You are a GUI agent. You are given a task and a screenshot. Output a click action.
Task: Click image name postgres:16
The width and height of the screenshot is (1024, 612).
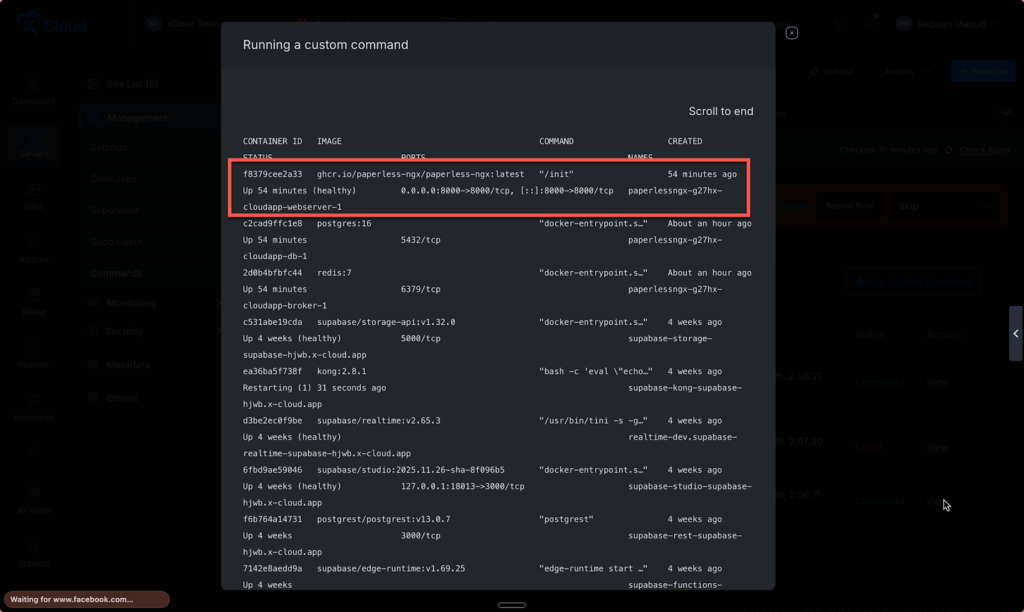344,223
